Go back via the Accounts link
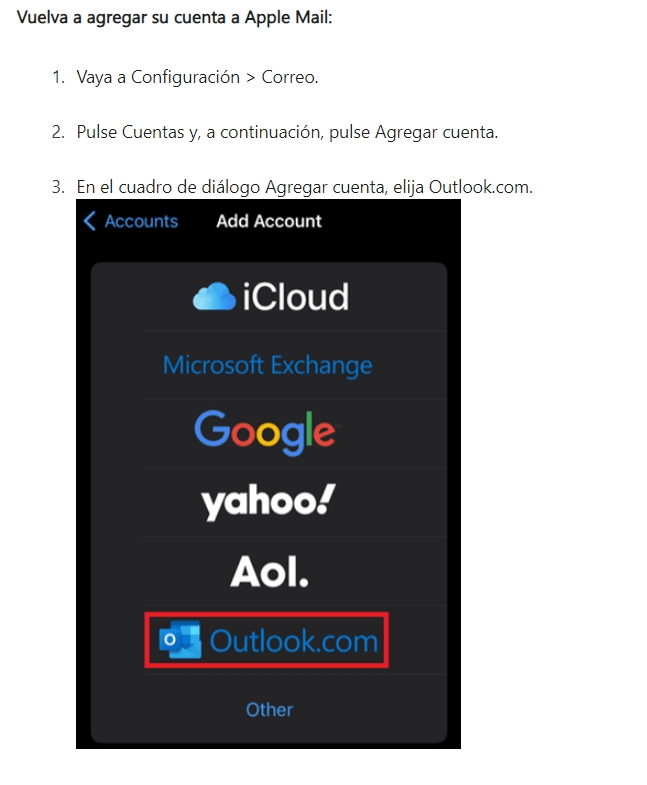 tap(141, 221)
